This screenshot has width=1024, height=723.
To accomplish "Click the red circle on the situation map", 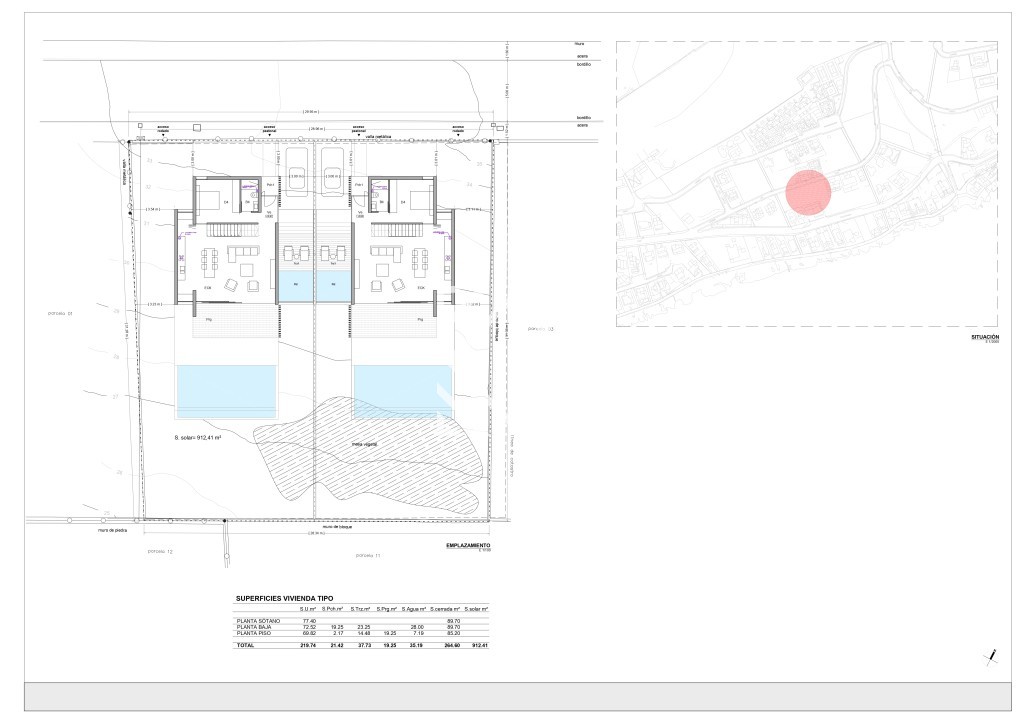I will pos(806,192).
